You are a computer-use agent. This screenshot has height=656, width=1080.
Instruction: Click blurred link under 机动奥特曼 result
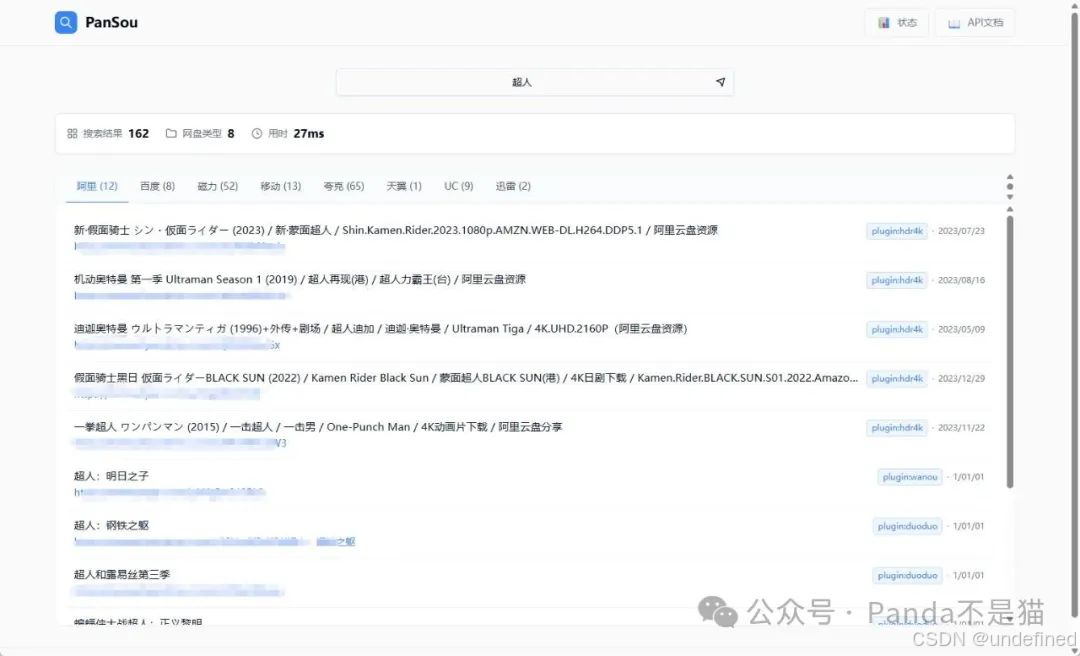181,296
